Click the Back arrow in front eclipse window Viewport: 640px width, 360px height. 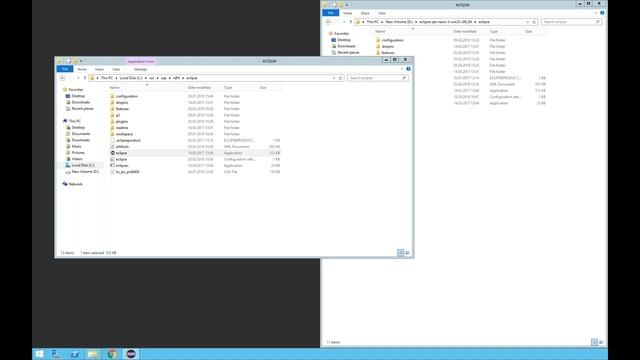pyautogui.click(x=62, y=78)
